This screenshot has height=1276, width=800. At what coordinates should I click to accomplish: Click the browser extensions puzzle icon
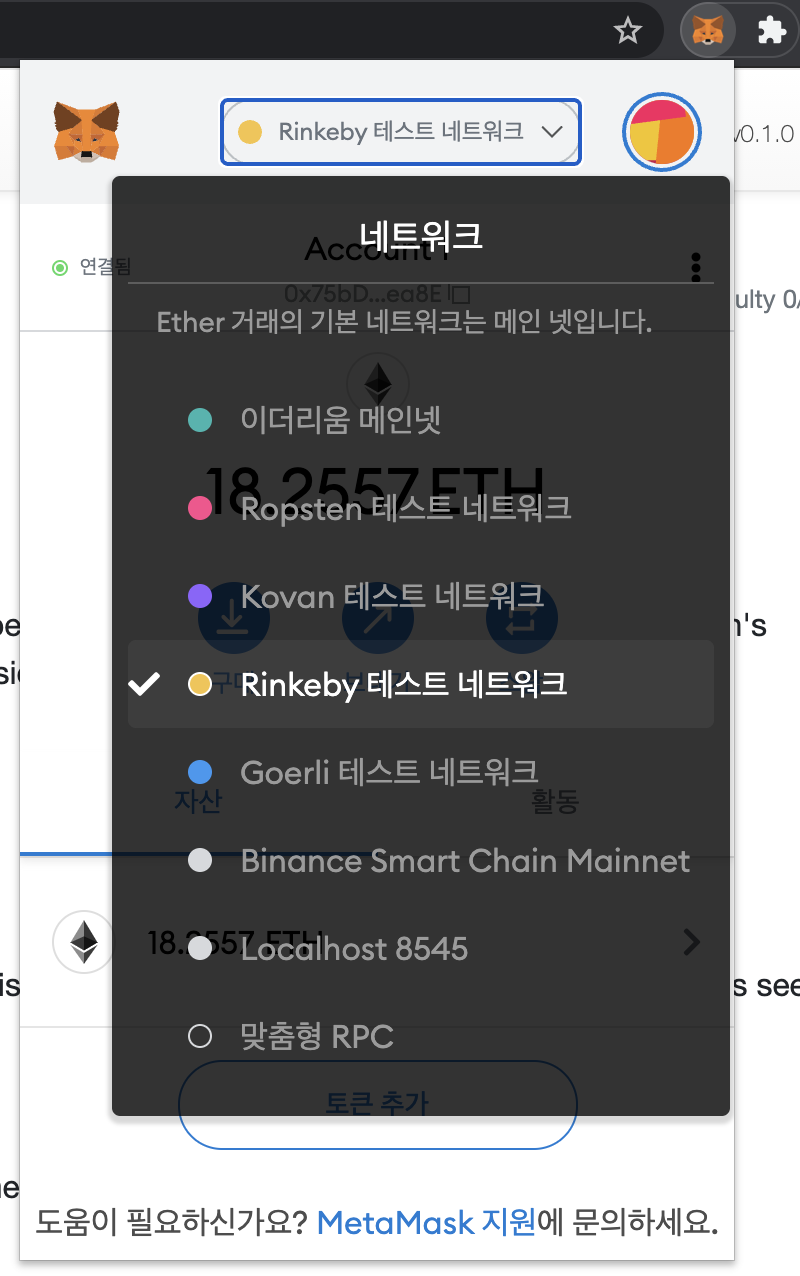coord(773,30)
